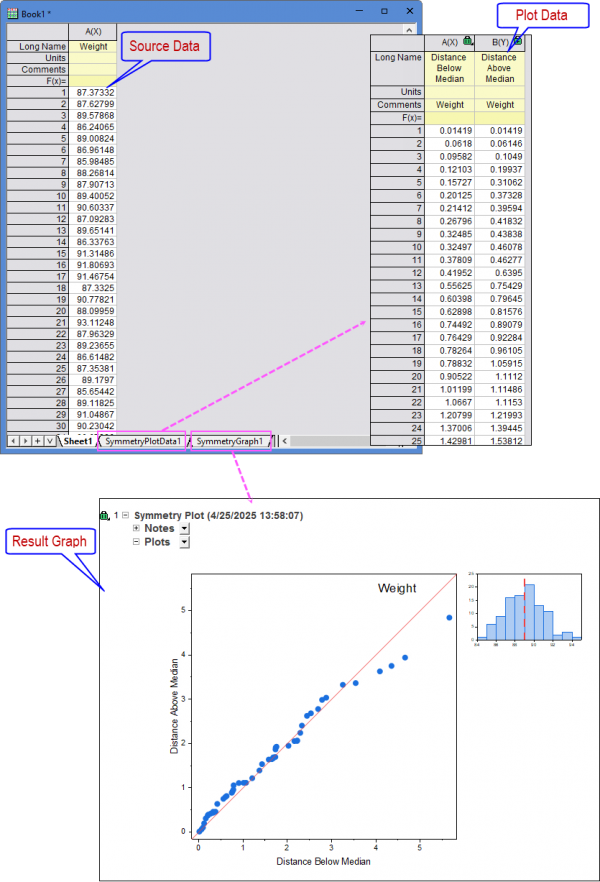Select B(Y) column header in plot data sheet

coord(500,42)
